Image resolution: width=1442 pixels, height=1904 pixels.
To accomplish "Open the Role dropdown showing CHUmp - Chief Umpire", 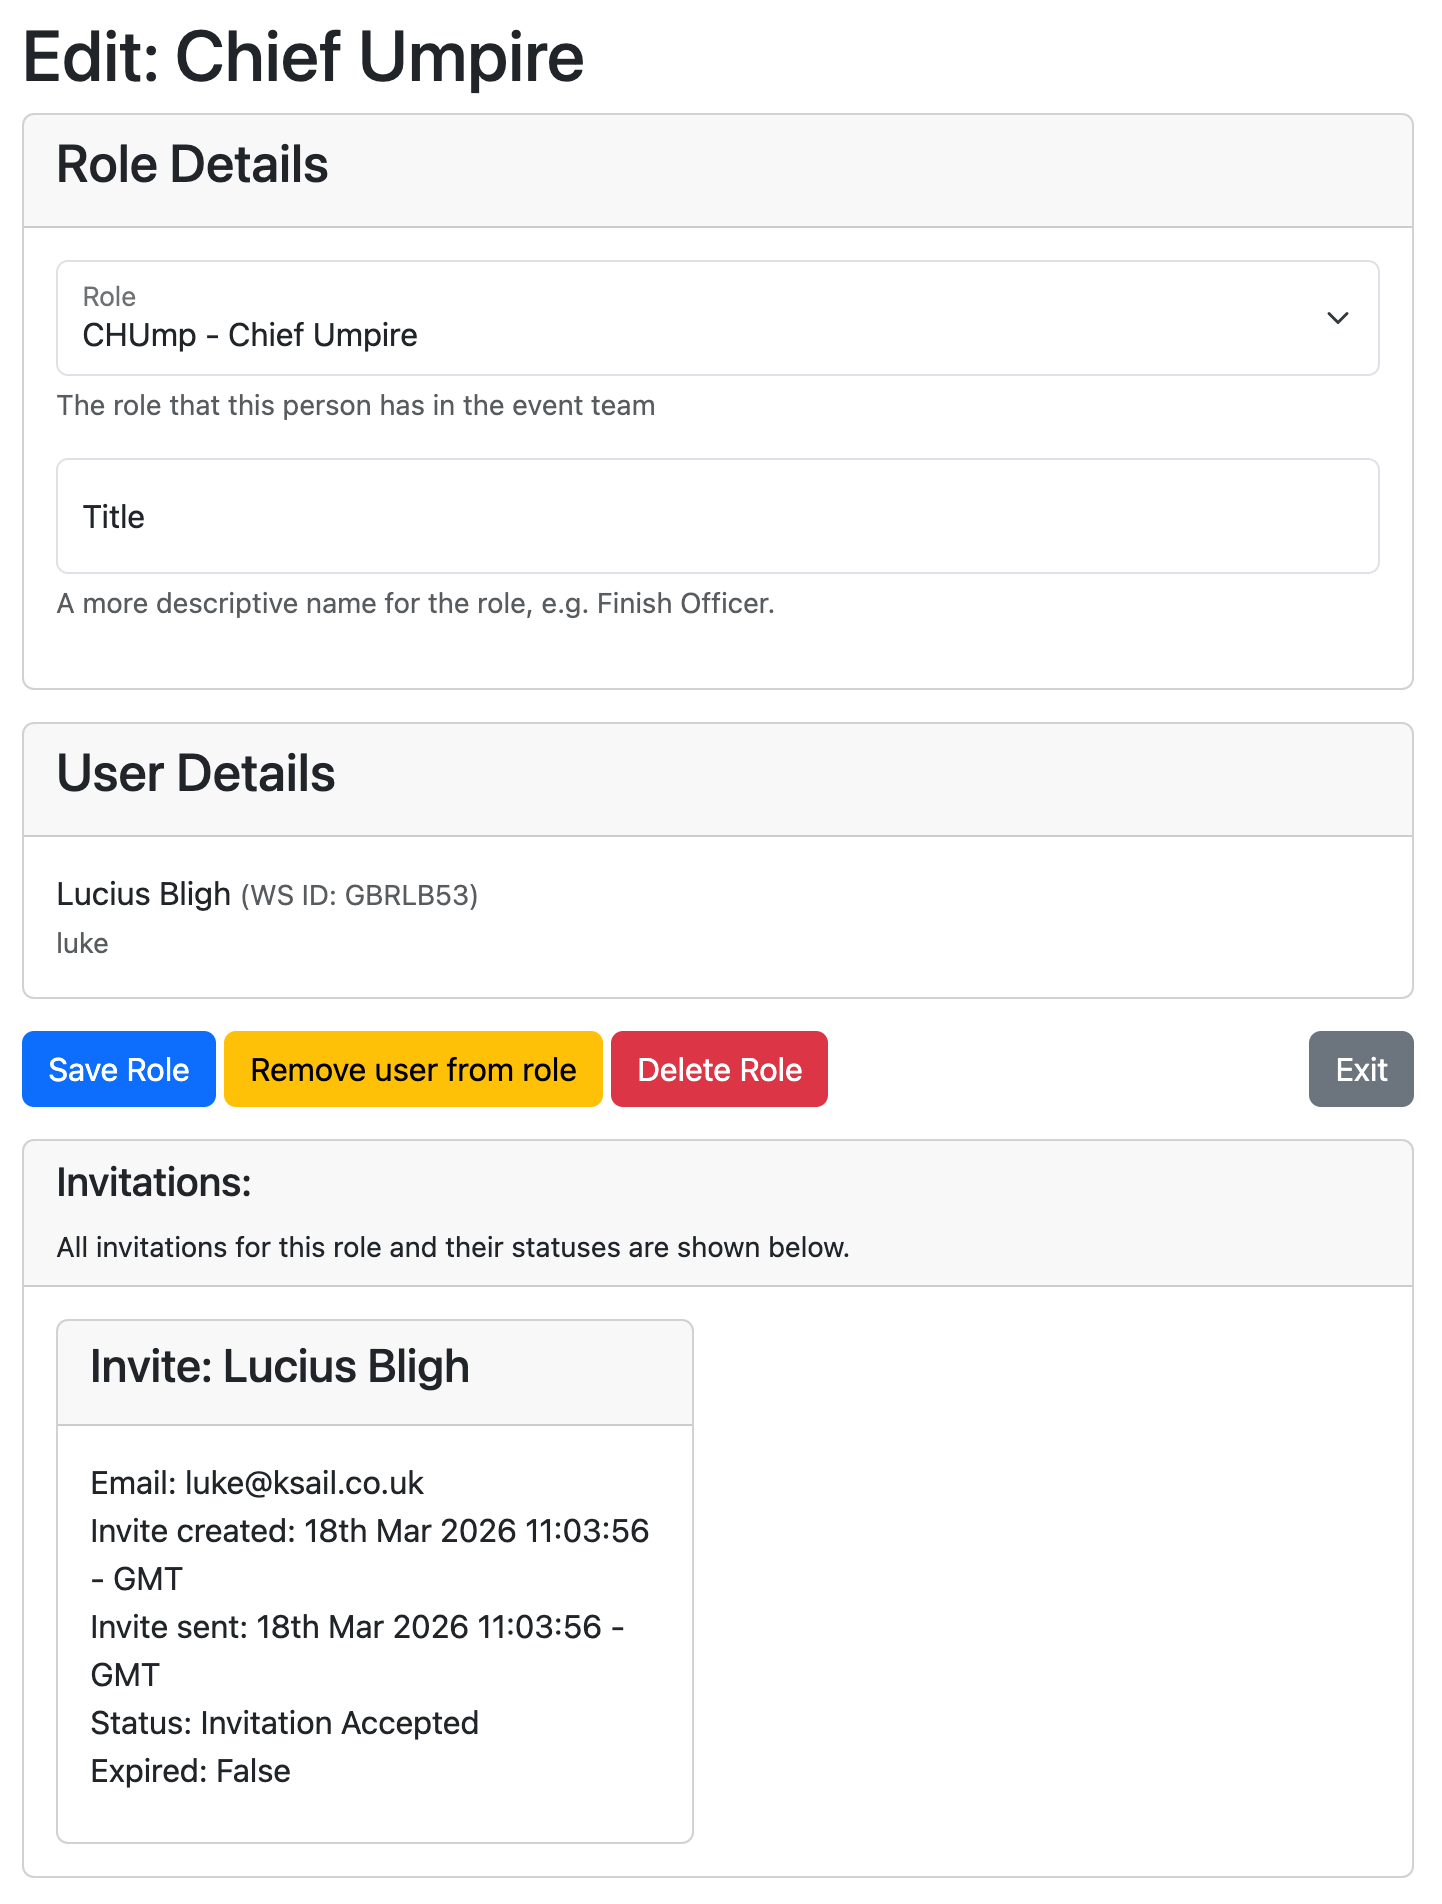I will (x=700, y=319).
